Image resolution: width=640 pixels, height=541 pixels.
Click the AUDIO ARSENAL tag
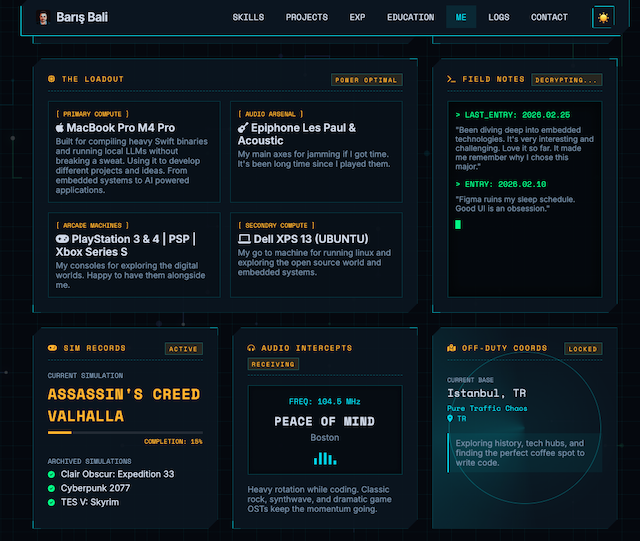(x=271, y=114)
